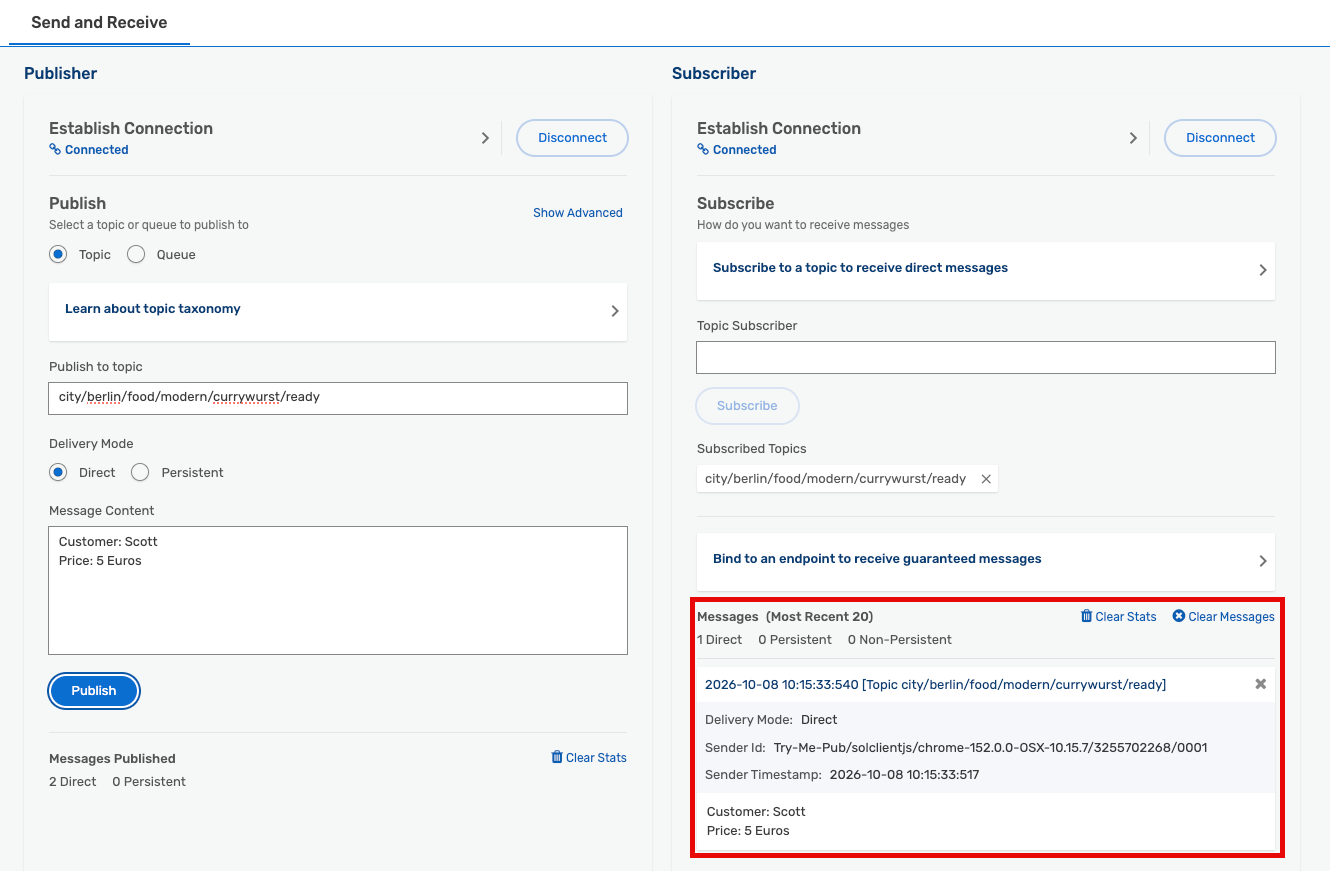The width and height of the screenshot is (1330, 871).
Task: Expand Bind to an endpoint guaranteed messages
Action: click(986, 561)
